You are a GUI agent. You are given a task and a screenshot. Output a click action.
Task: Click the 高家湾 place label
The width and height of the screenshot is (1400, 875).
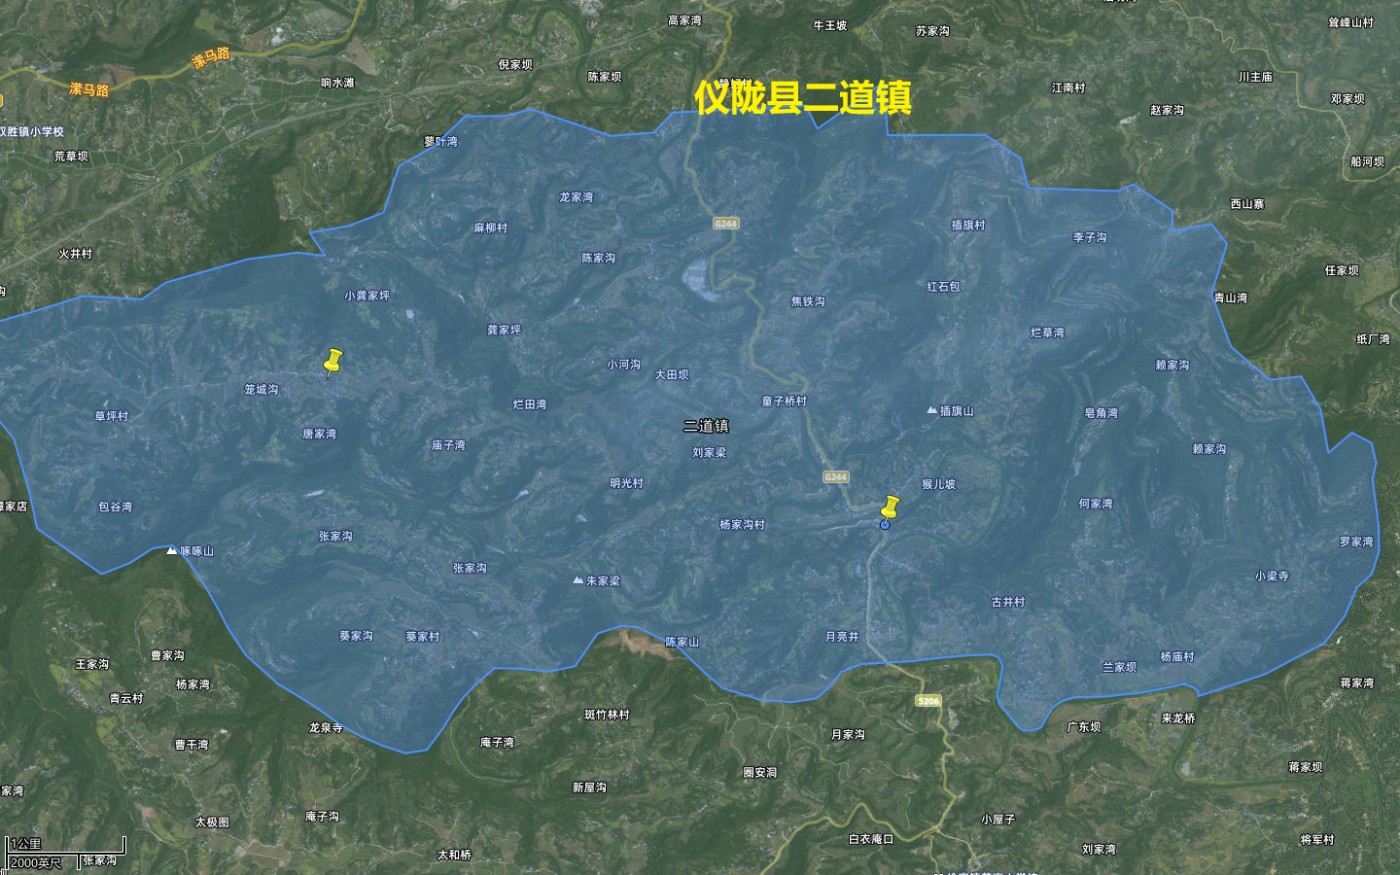click(685, 20)
